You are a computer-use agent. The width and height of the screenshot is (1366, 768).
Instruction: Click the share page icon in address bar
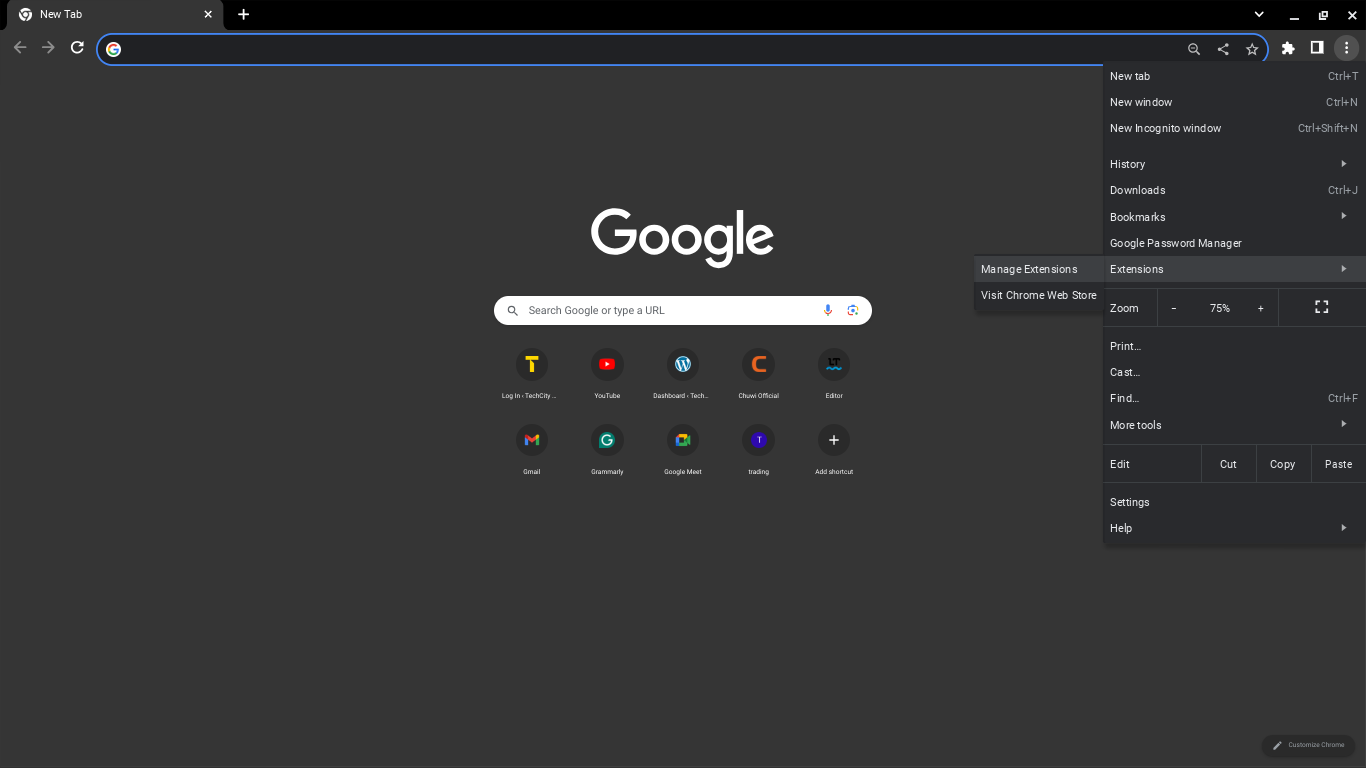(1223, 49)
